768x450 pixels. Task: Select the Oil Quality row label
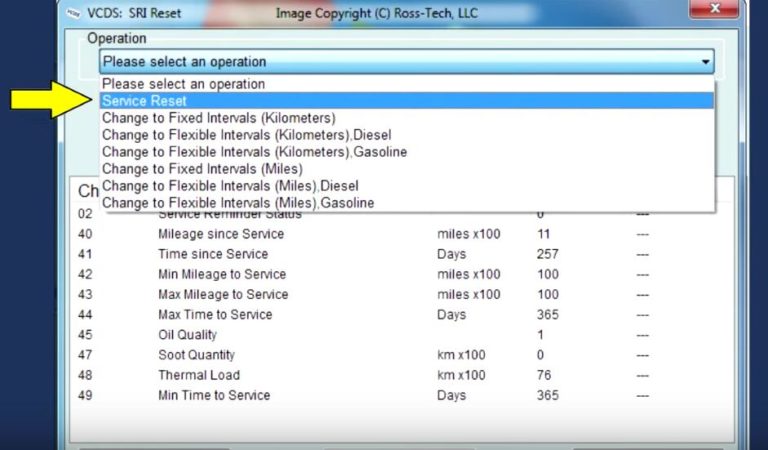coord(187,335)
